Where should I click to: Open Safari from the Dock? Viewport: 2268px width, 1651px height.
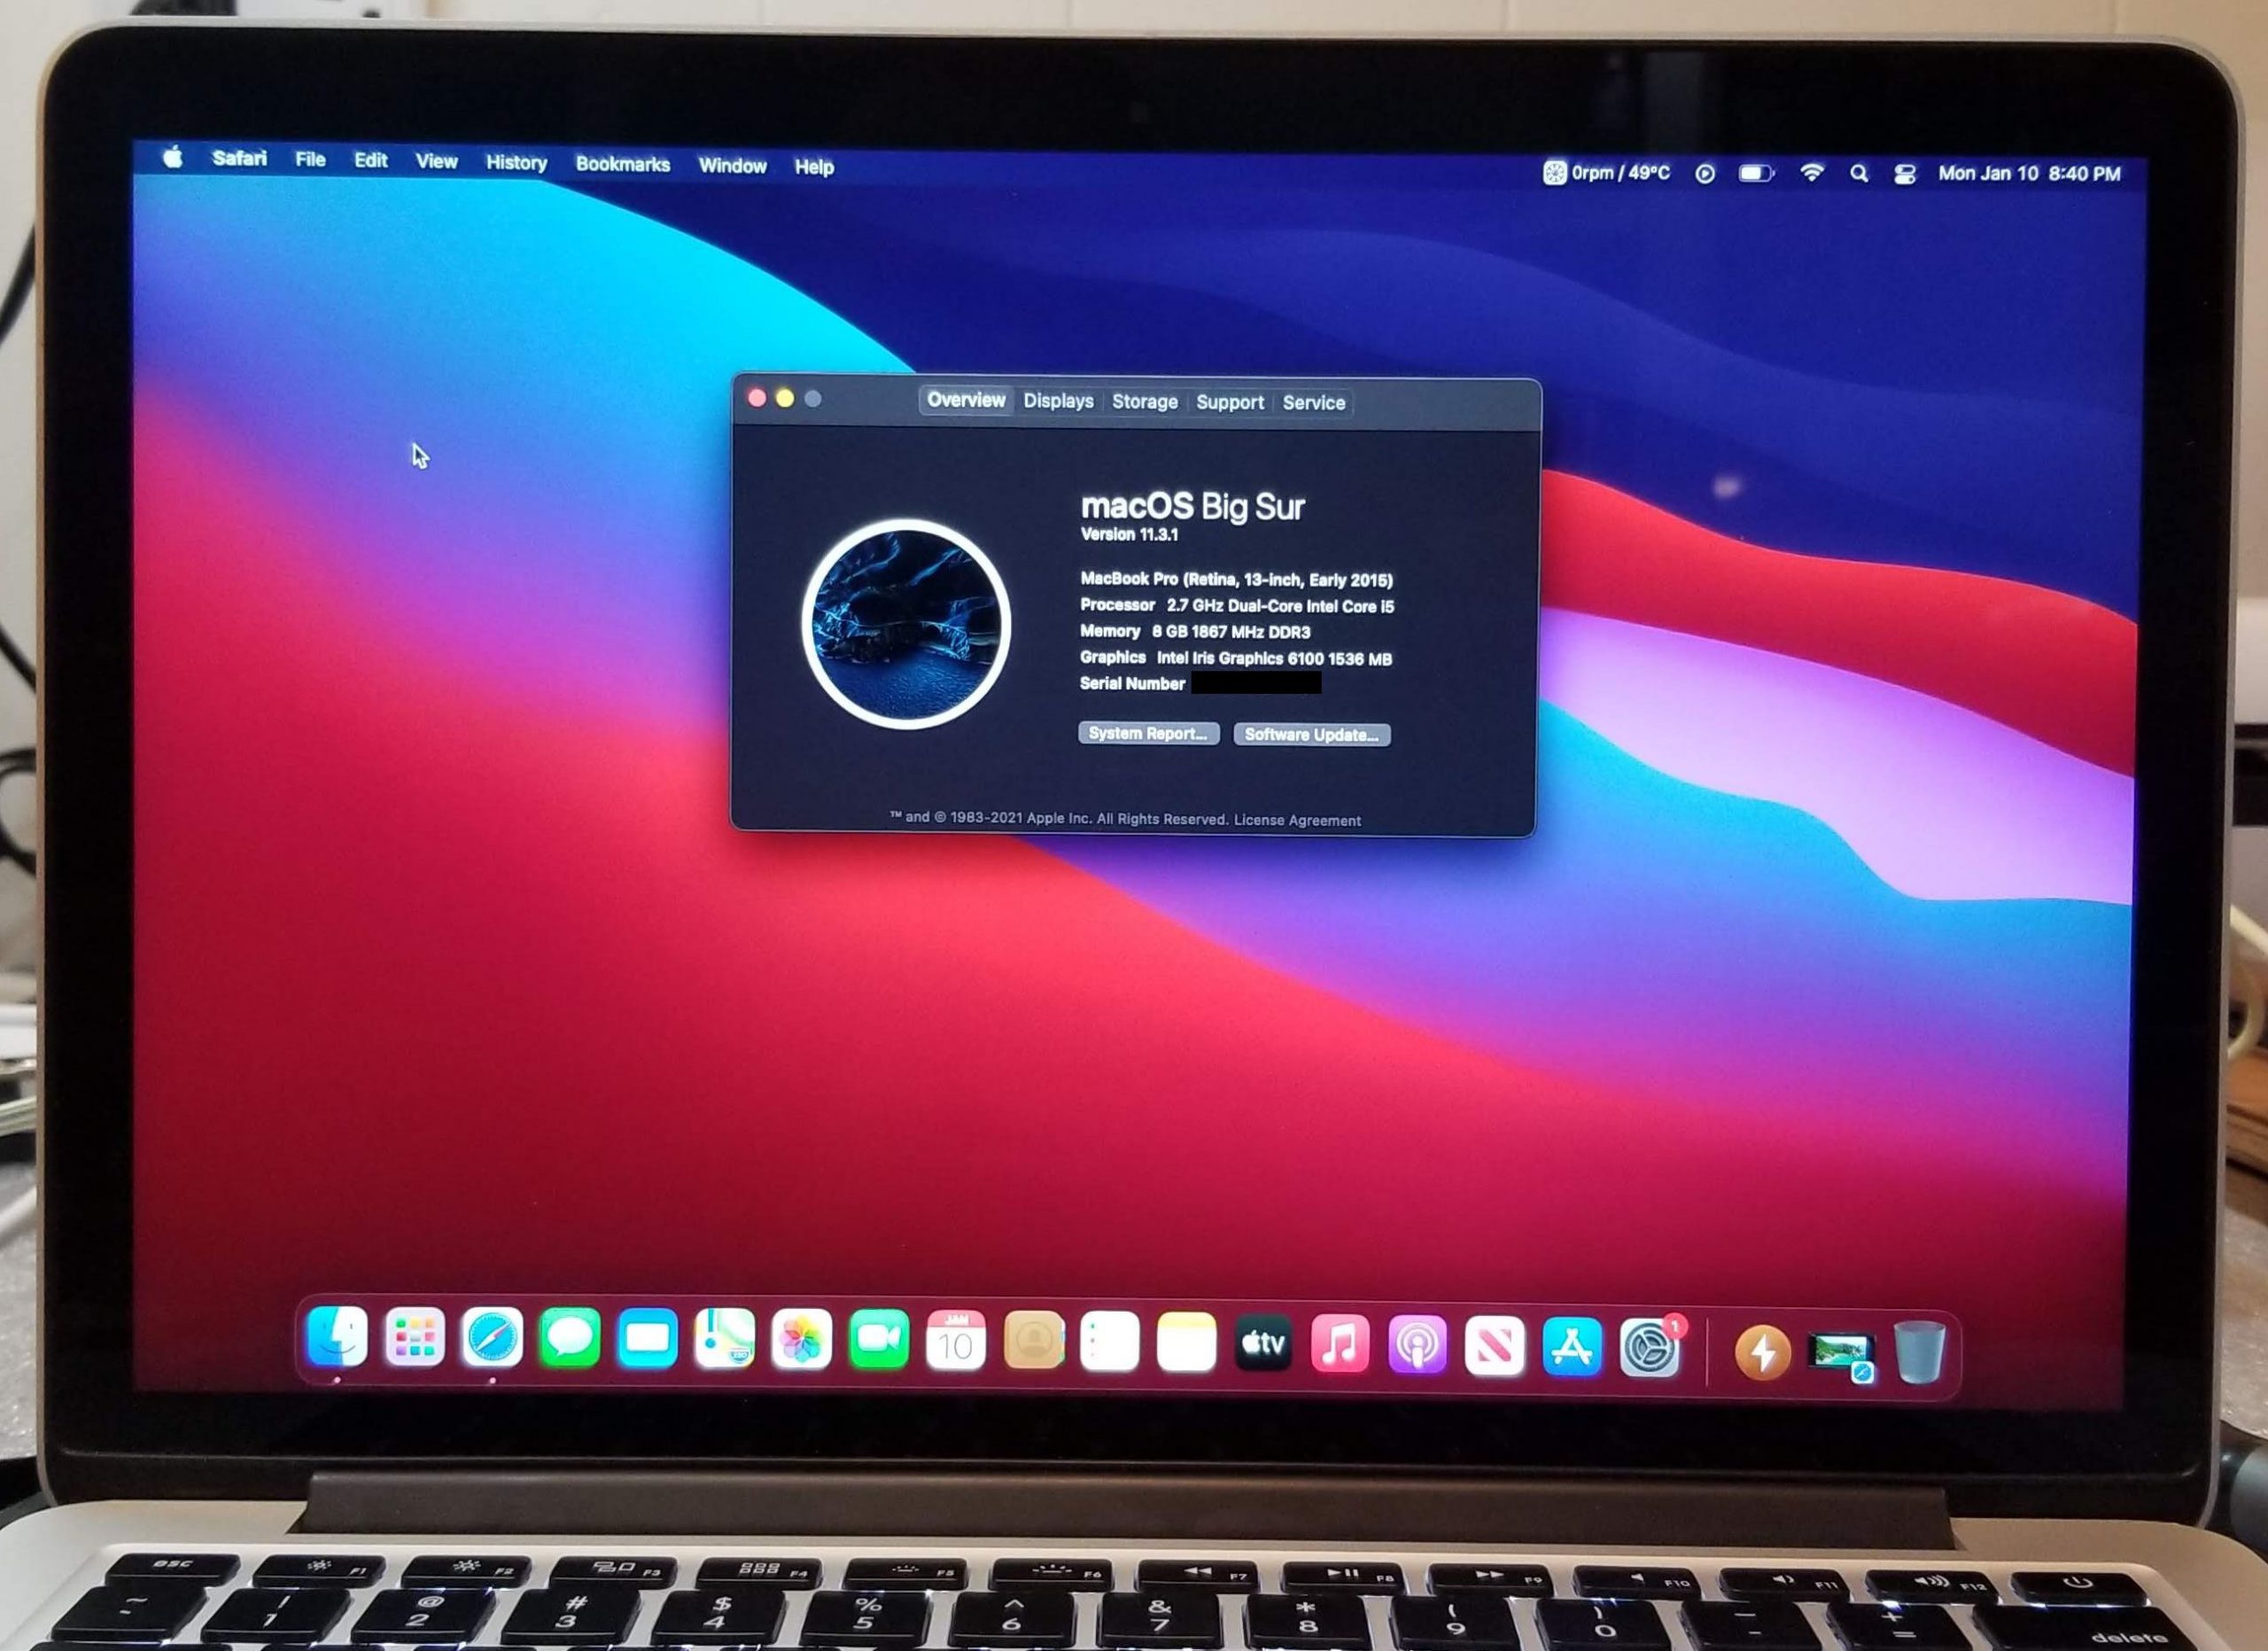coord(492,1338)
